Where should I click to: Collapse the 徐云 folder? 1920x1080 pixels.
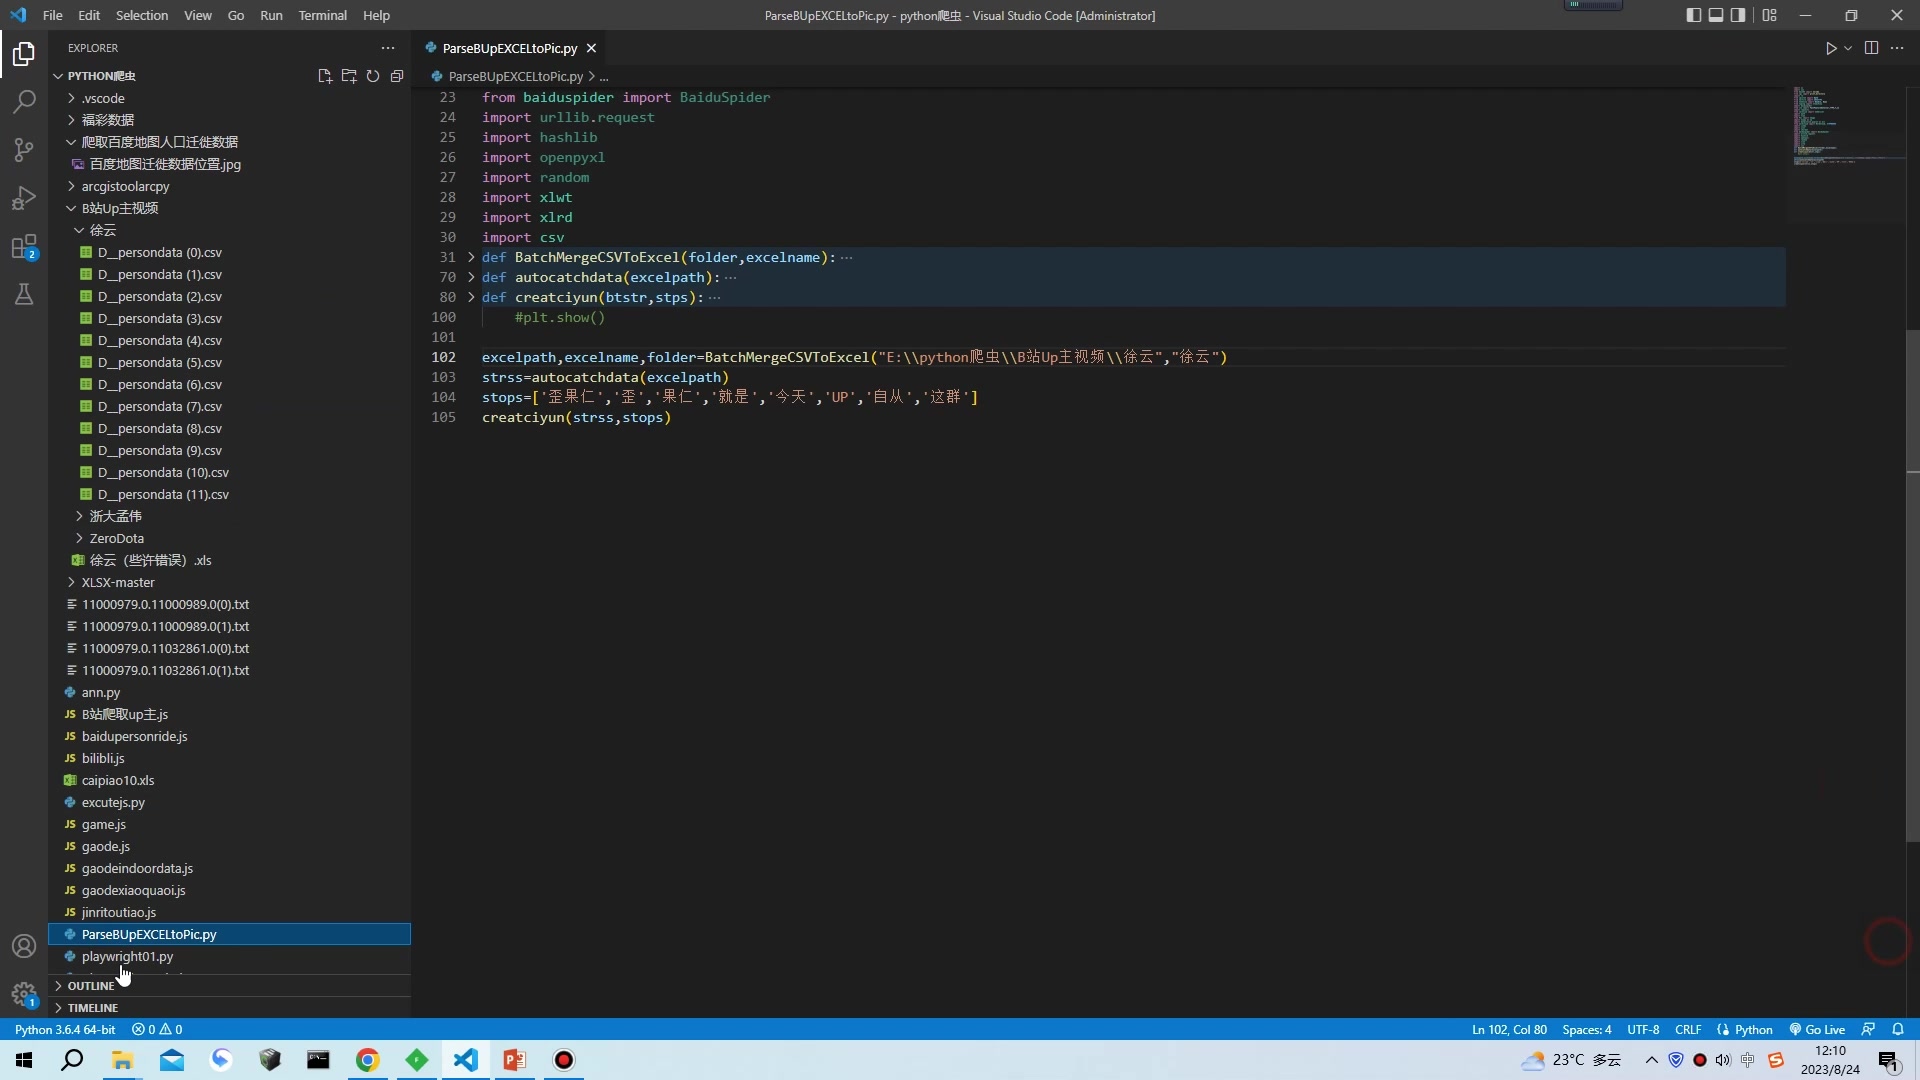[102, 230]
